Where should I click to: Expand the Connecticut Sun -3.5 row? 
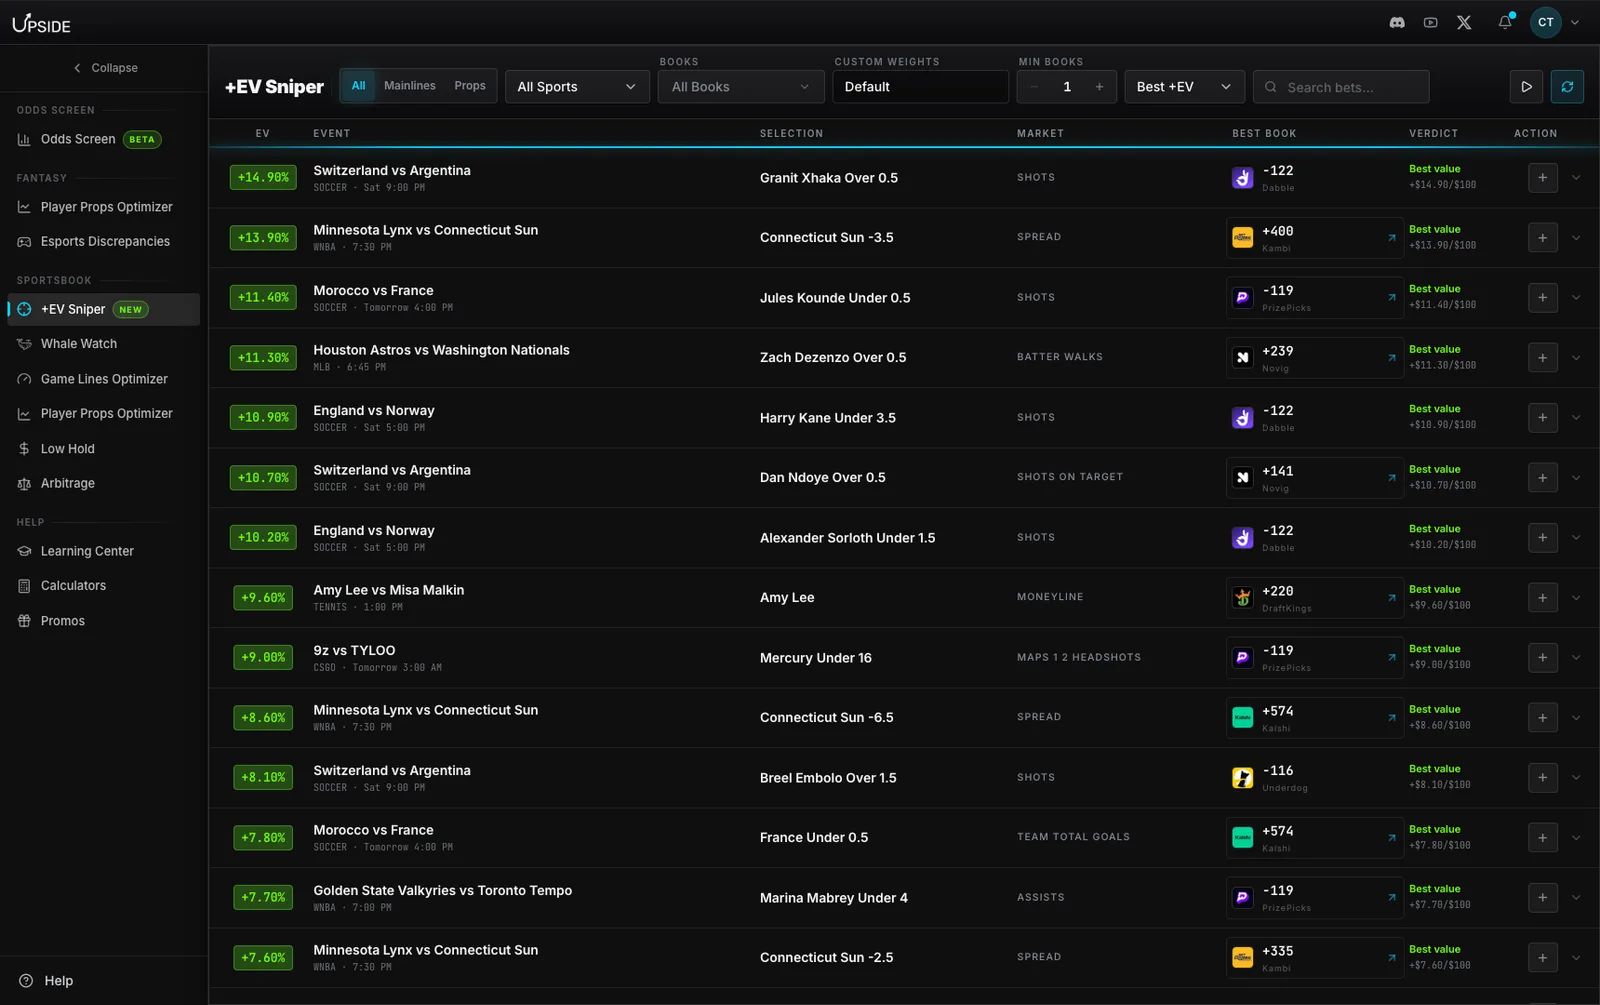pyautogui.click(x=1576, y=238)
